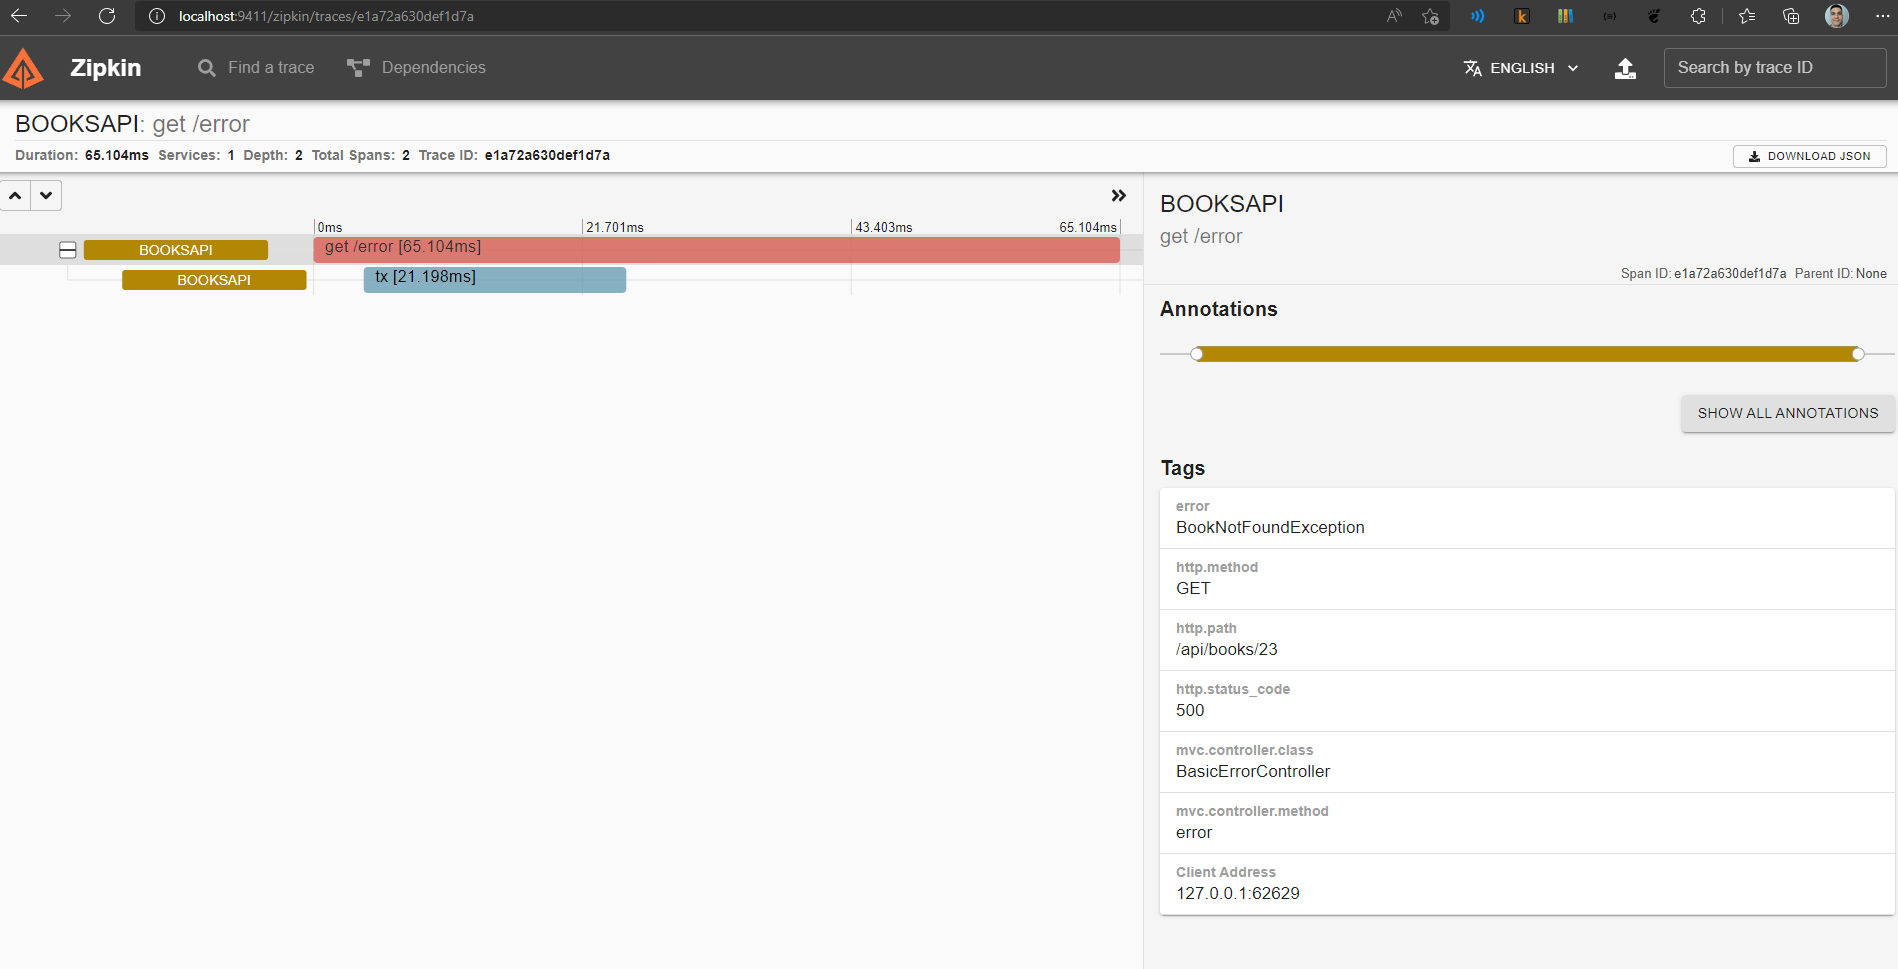
Task: Click the http.status_code value 500
Action: (x=1190, y=711)
